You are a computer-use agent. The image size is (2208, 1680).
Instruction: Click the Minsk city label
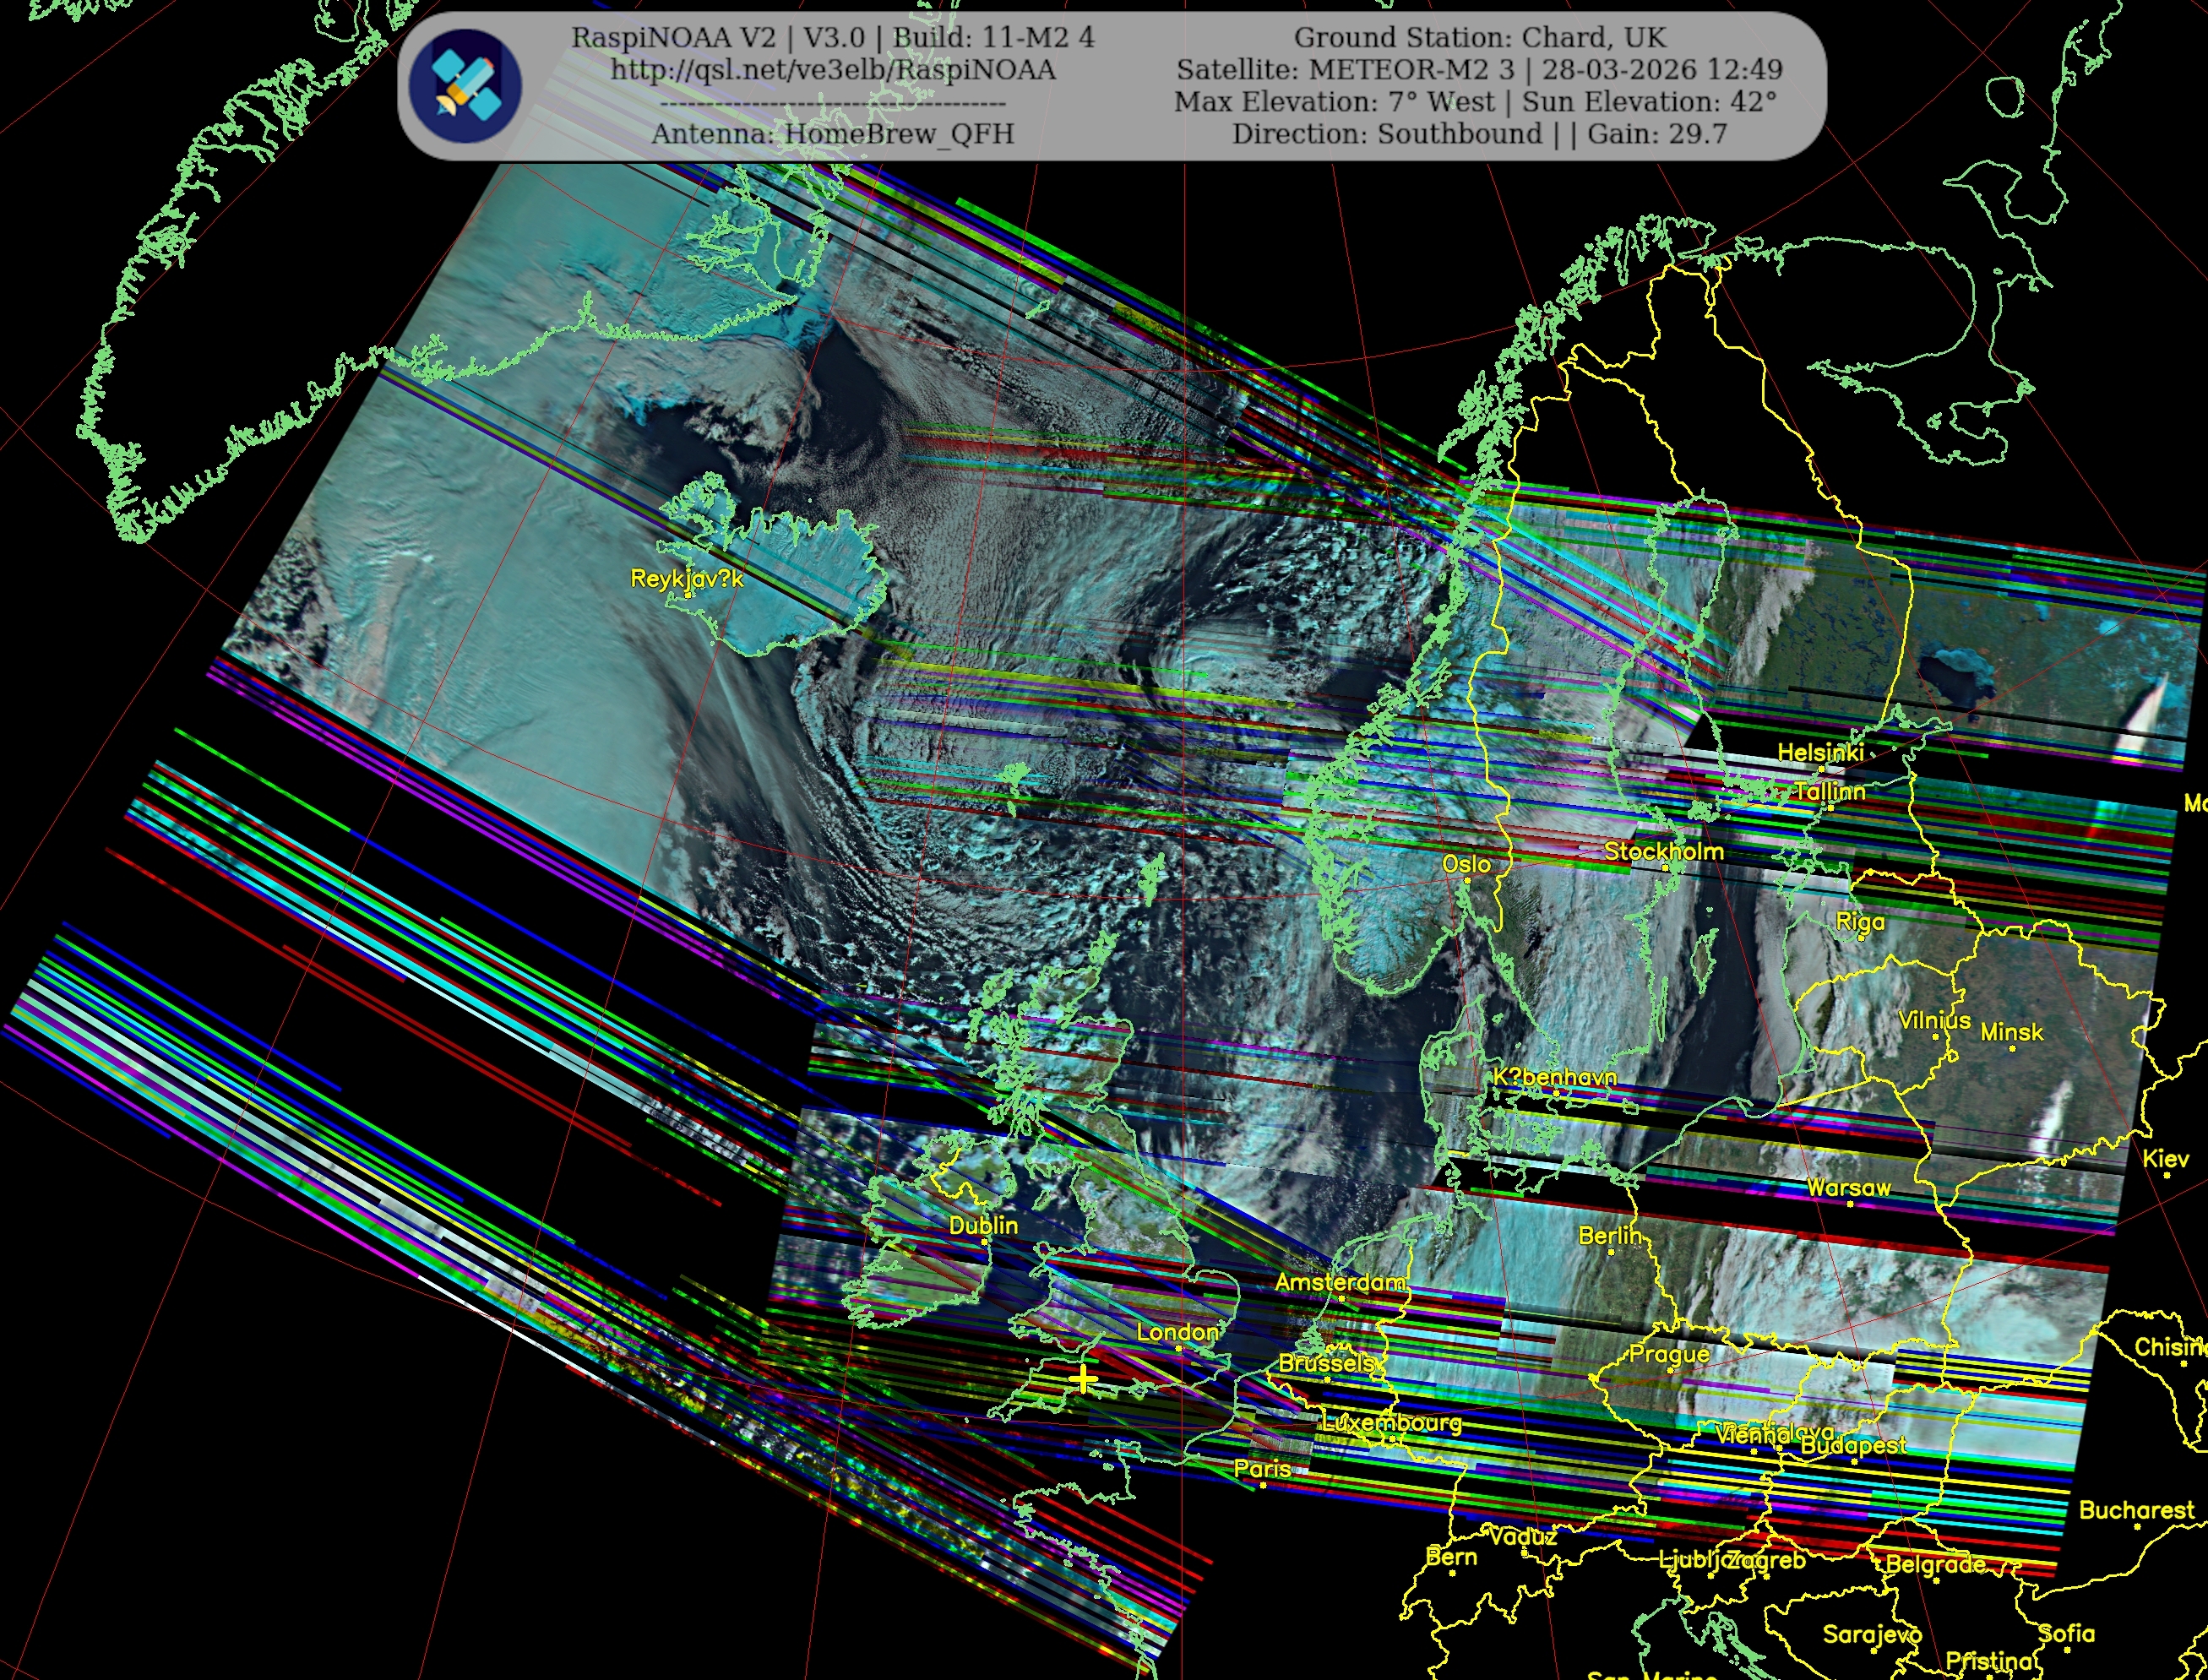tap(2012, 1032)
